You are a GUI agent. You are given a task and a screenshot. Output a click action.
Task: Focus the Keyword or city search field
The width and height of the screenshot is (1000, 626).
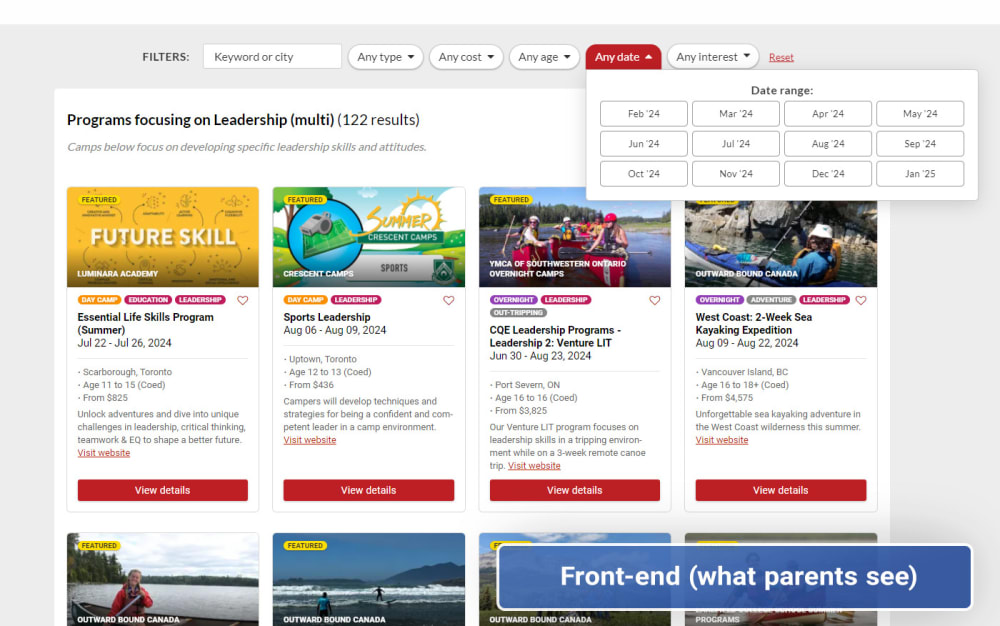click(272, 57)
